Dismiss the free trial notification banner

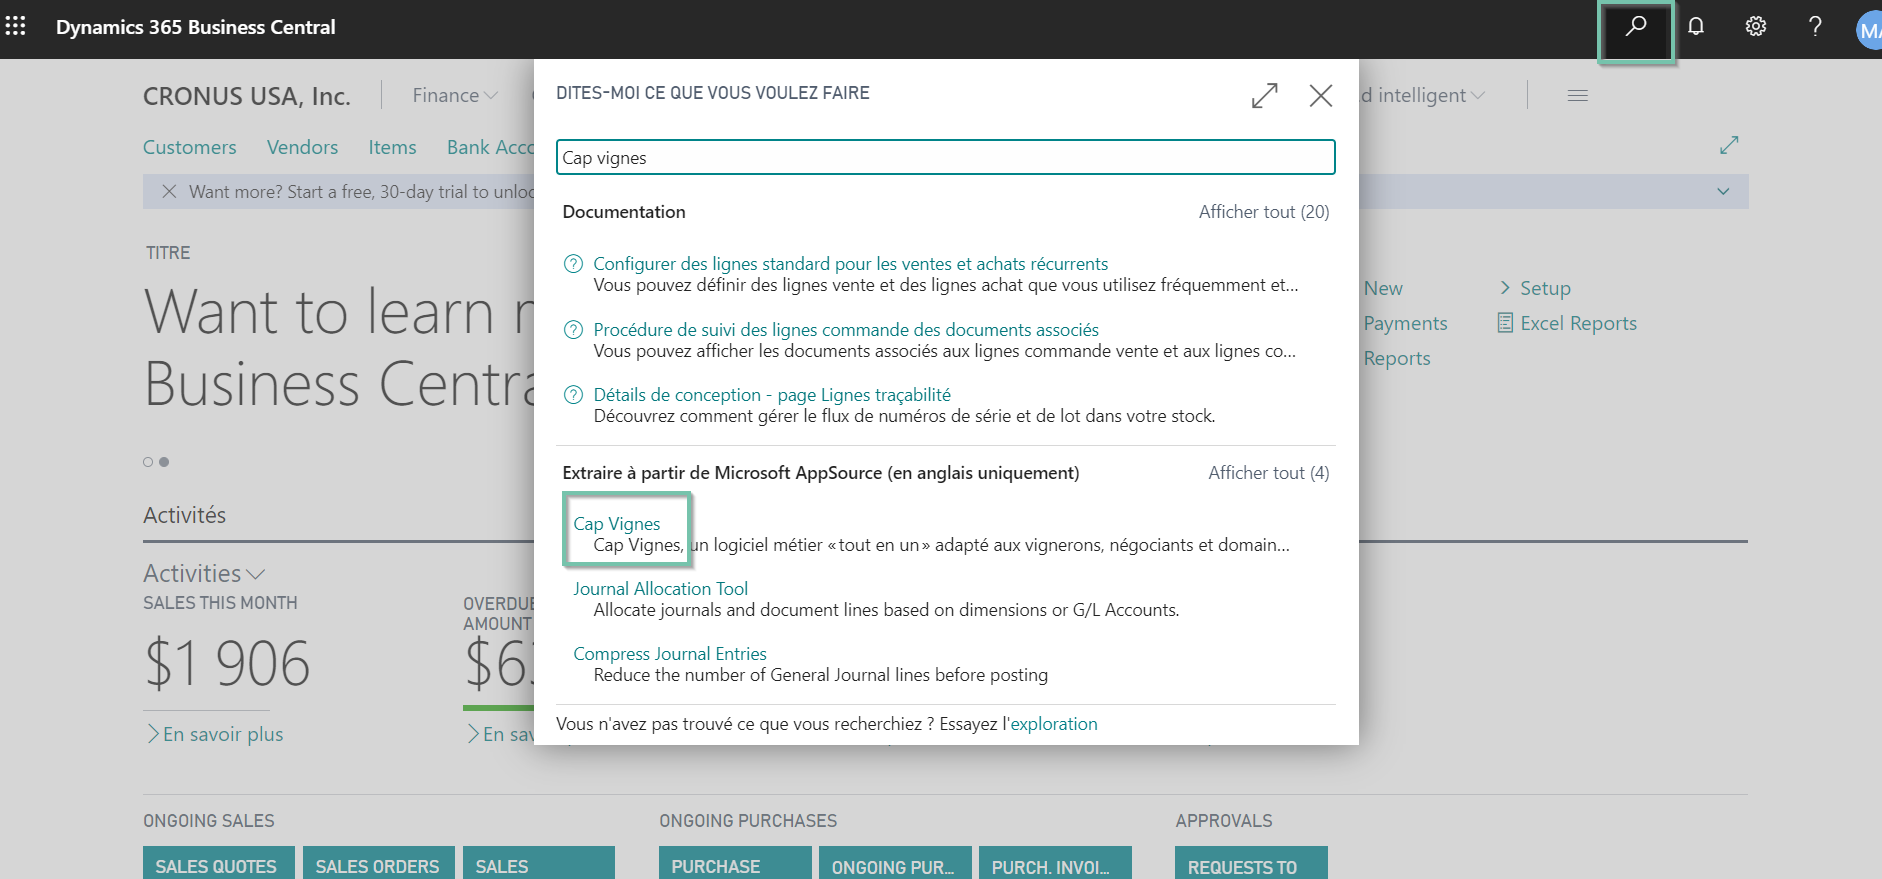click(169, 191)
